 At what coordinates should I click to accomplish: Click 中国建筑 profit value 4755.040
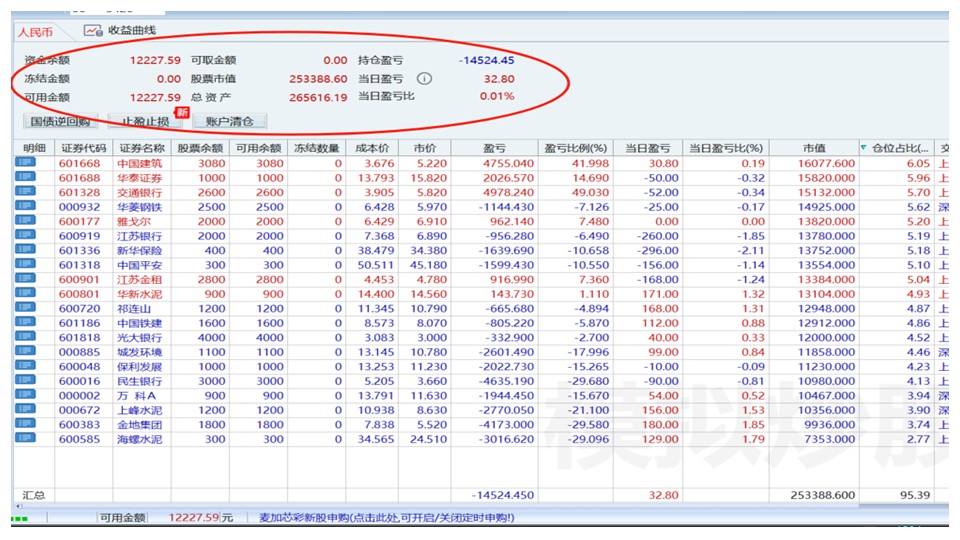pos(508,163)
